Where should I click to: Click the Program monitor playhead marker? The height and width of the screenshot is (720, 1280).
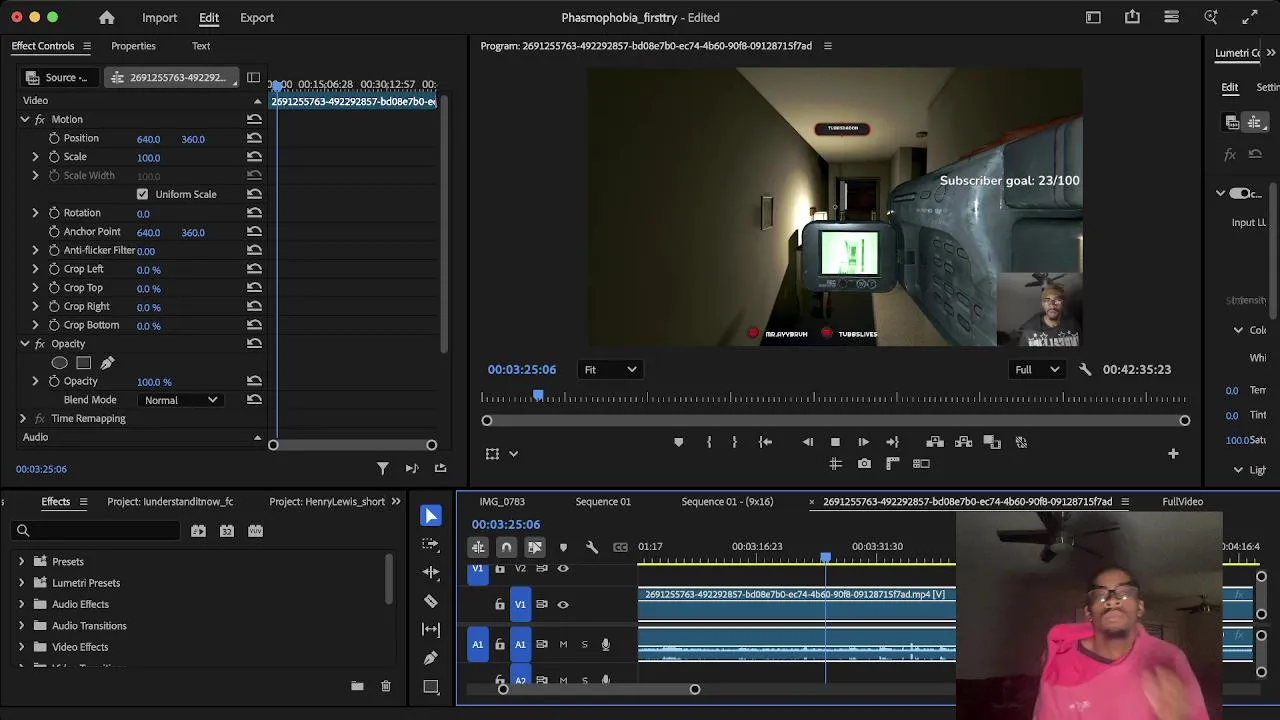click(538, 397)
